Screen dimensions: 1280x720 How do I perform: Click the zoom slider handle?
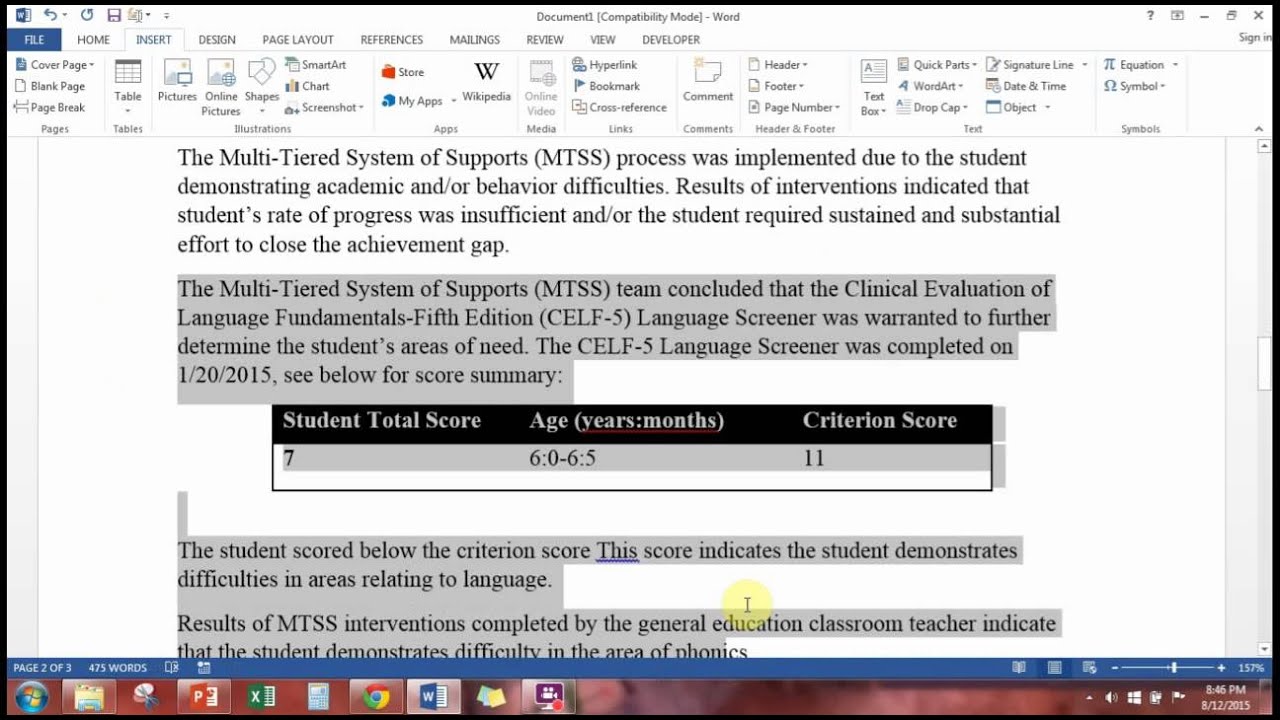click(x=1174, y=667)
